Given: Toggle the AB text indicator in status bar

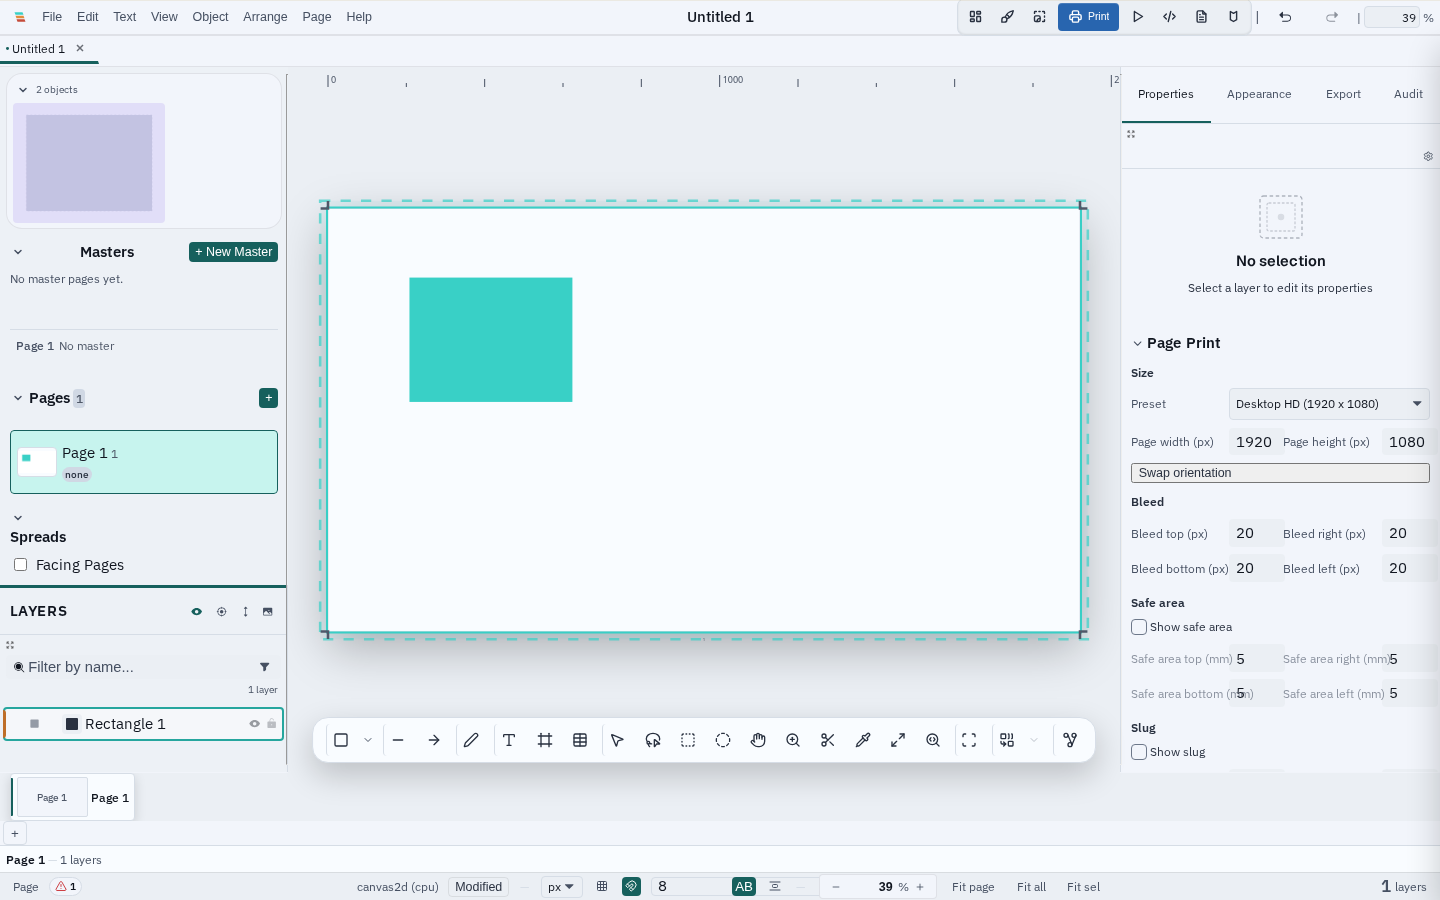Looking at the screenshot, I should pos(744,887).
